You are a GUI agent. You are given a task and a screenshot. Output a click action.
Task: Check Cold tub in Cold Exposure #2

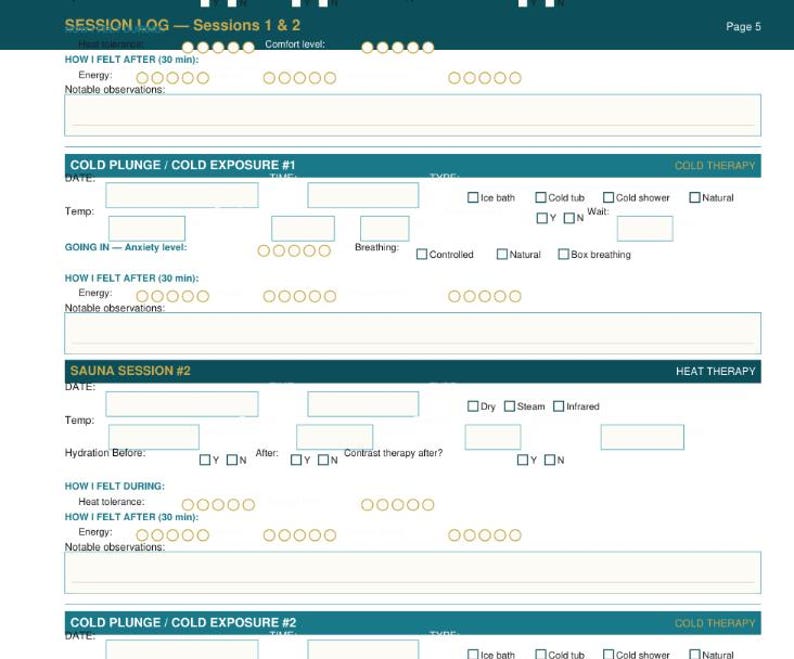(541, 654)
